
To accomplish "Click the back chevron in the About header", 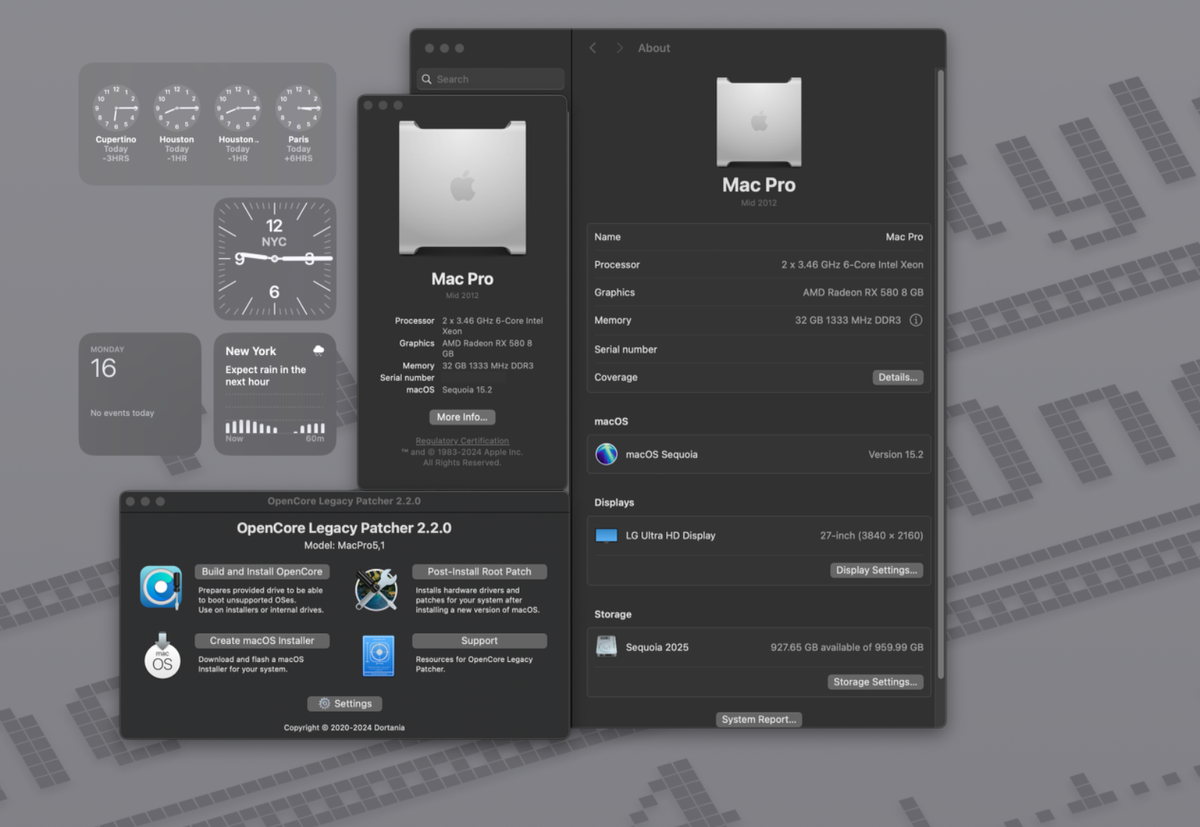I will coord(592,47).
